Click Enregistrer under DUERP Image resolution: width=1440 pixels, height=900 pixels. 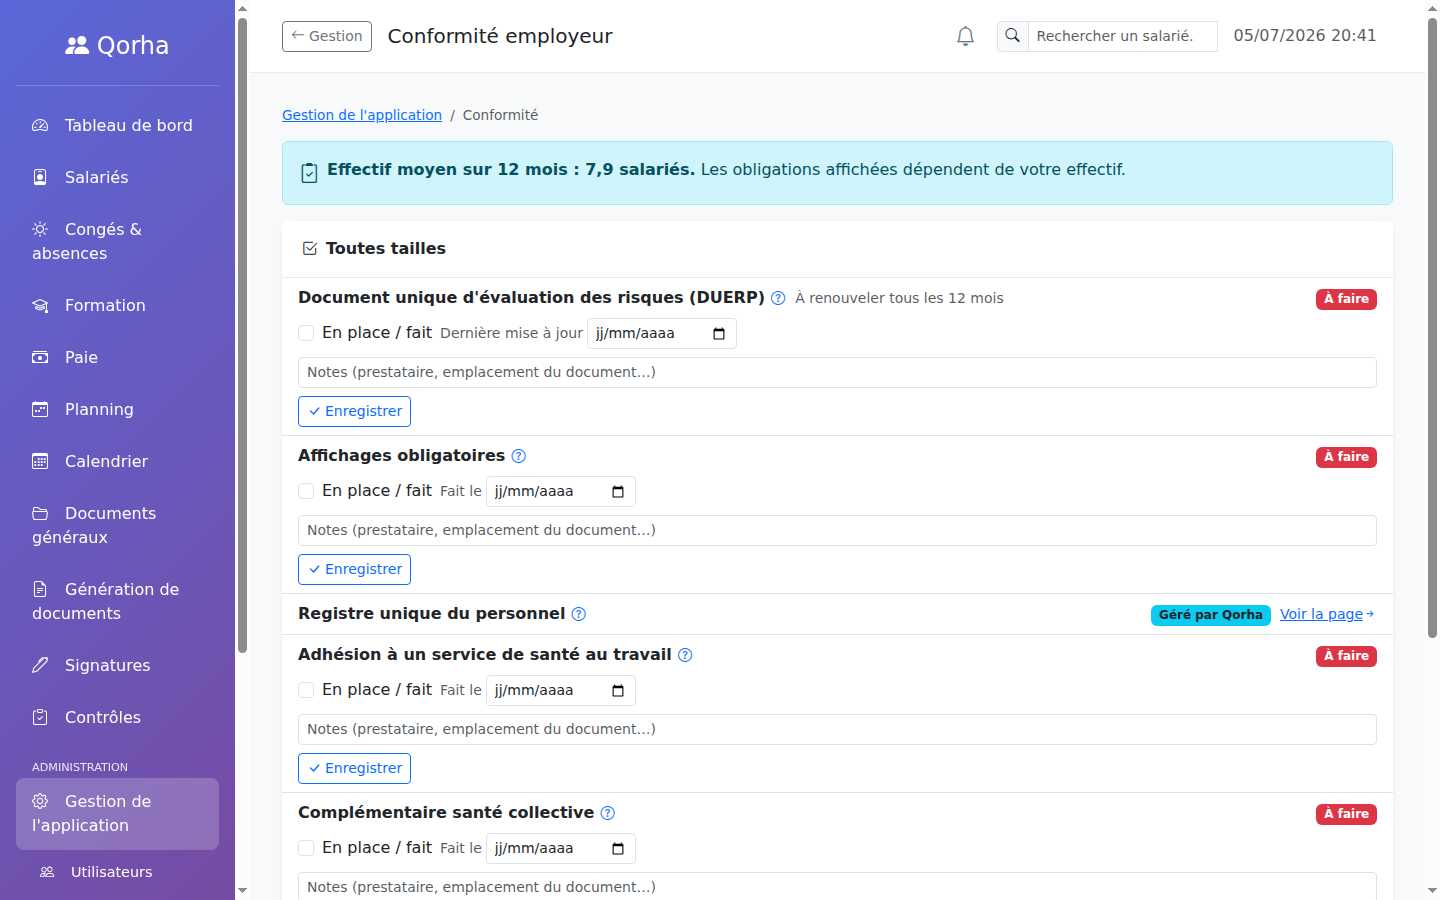[x=354, y=411]
